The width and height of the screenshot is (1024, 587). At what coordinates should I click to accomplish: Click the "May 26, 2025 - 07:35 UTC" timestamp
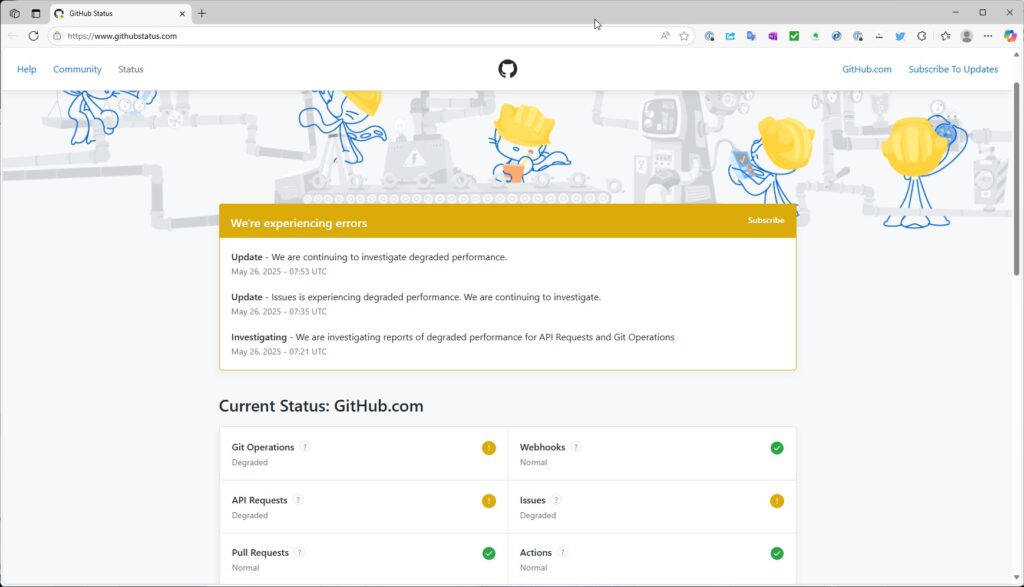pos(279,311)
